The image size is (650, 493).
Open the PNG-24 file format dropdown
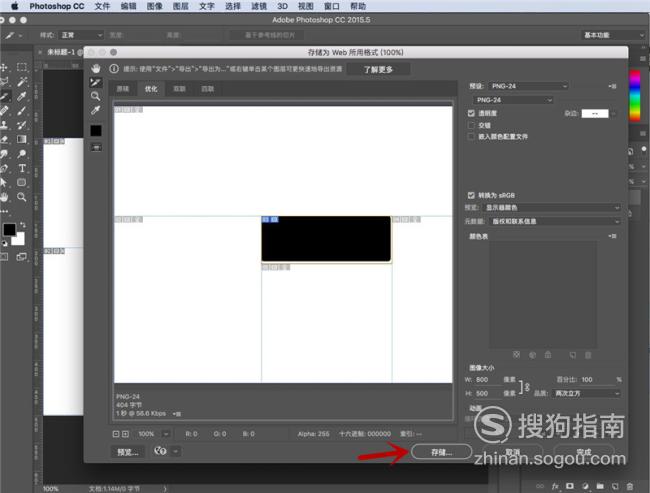click(513, 100)
